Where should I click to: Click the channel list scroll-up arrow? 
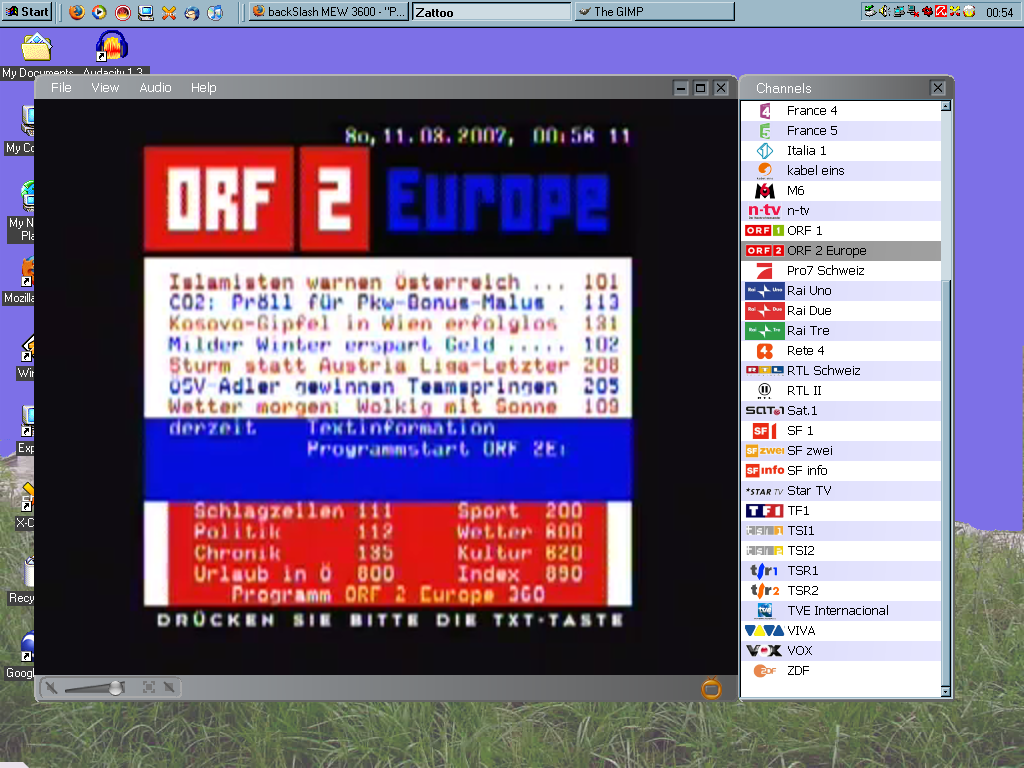click(x=946, y=106)
